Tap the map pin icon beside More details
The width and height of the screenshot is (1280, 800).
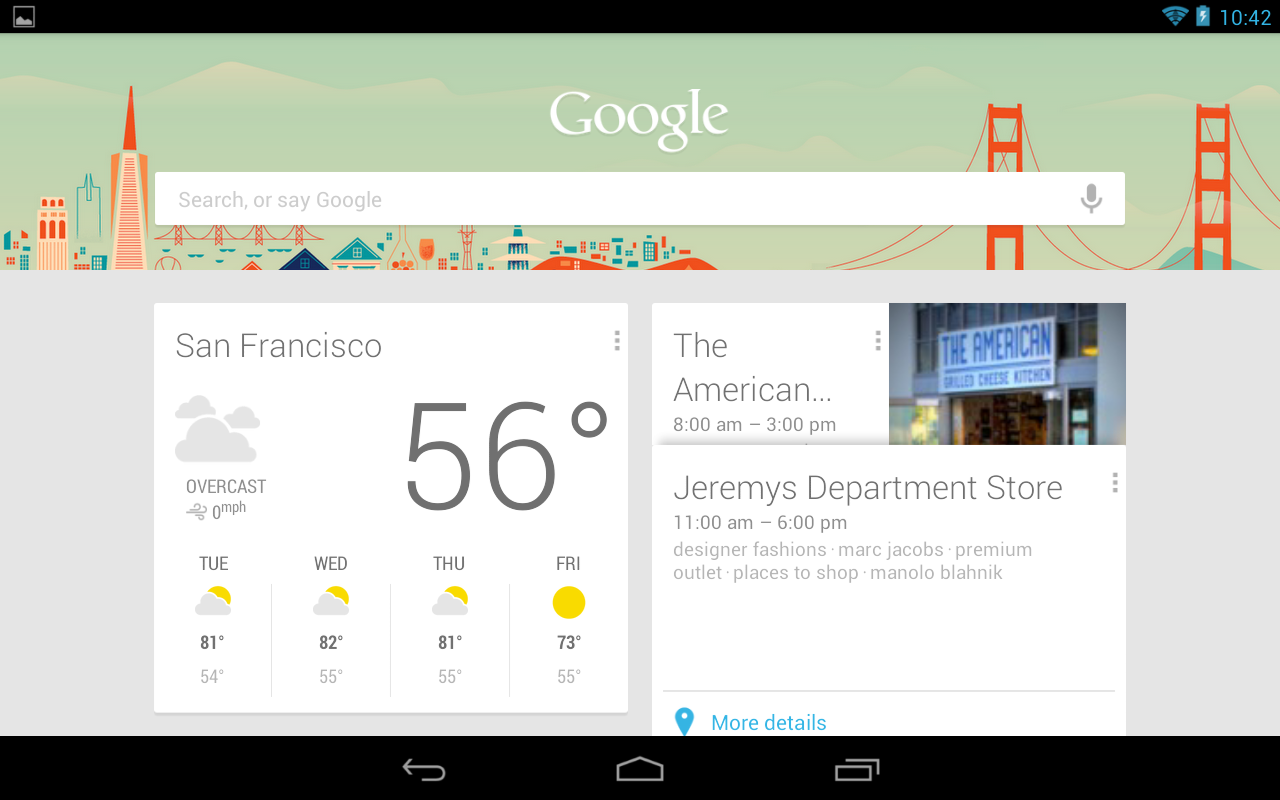[684, 722]
